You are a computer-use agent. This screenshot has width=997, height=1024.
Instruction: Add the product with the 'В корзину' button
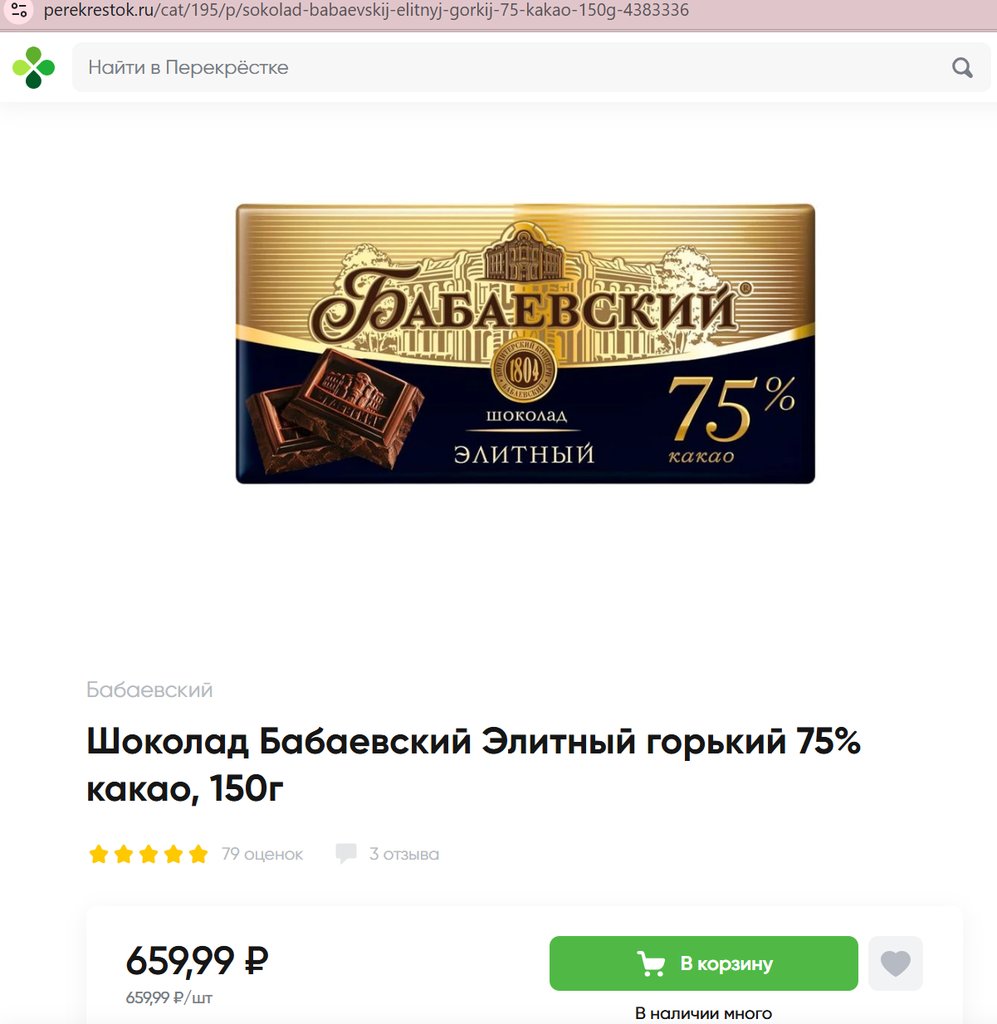703,963
